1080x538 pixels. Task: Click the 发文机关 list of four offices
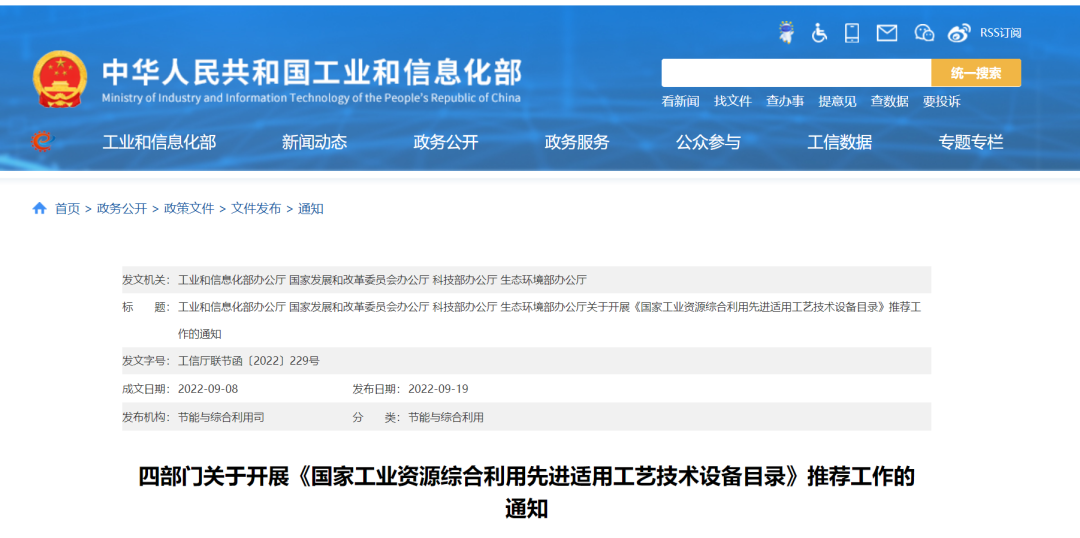tap(382, 280)
